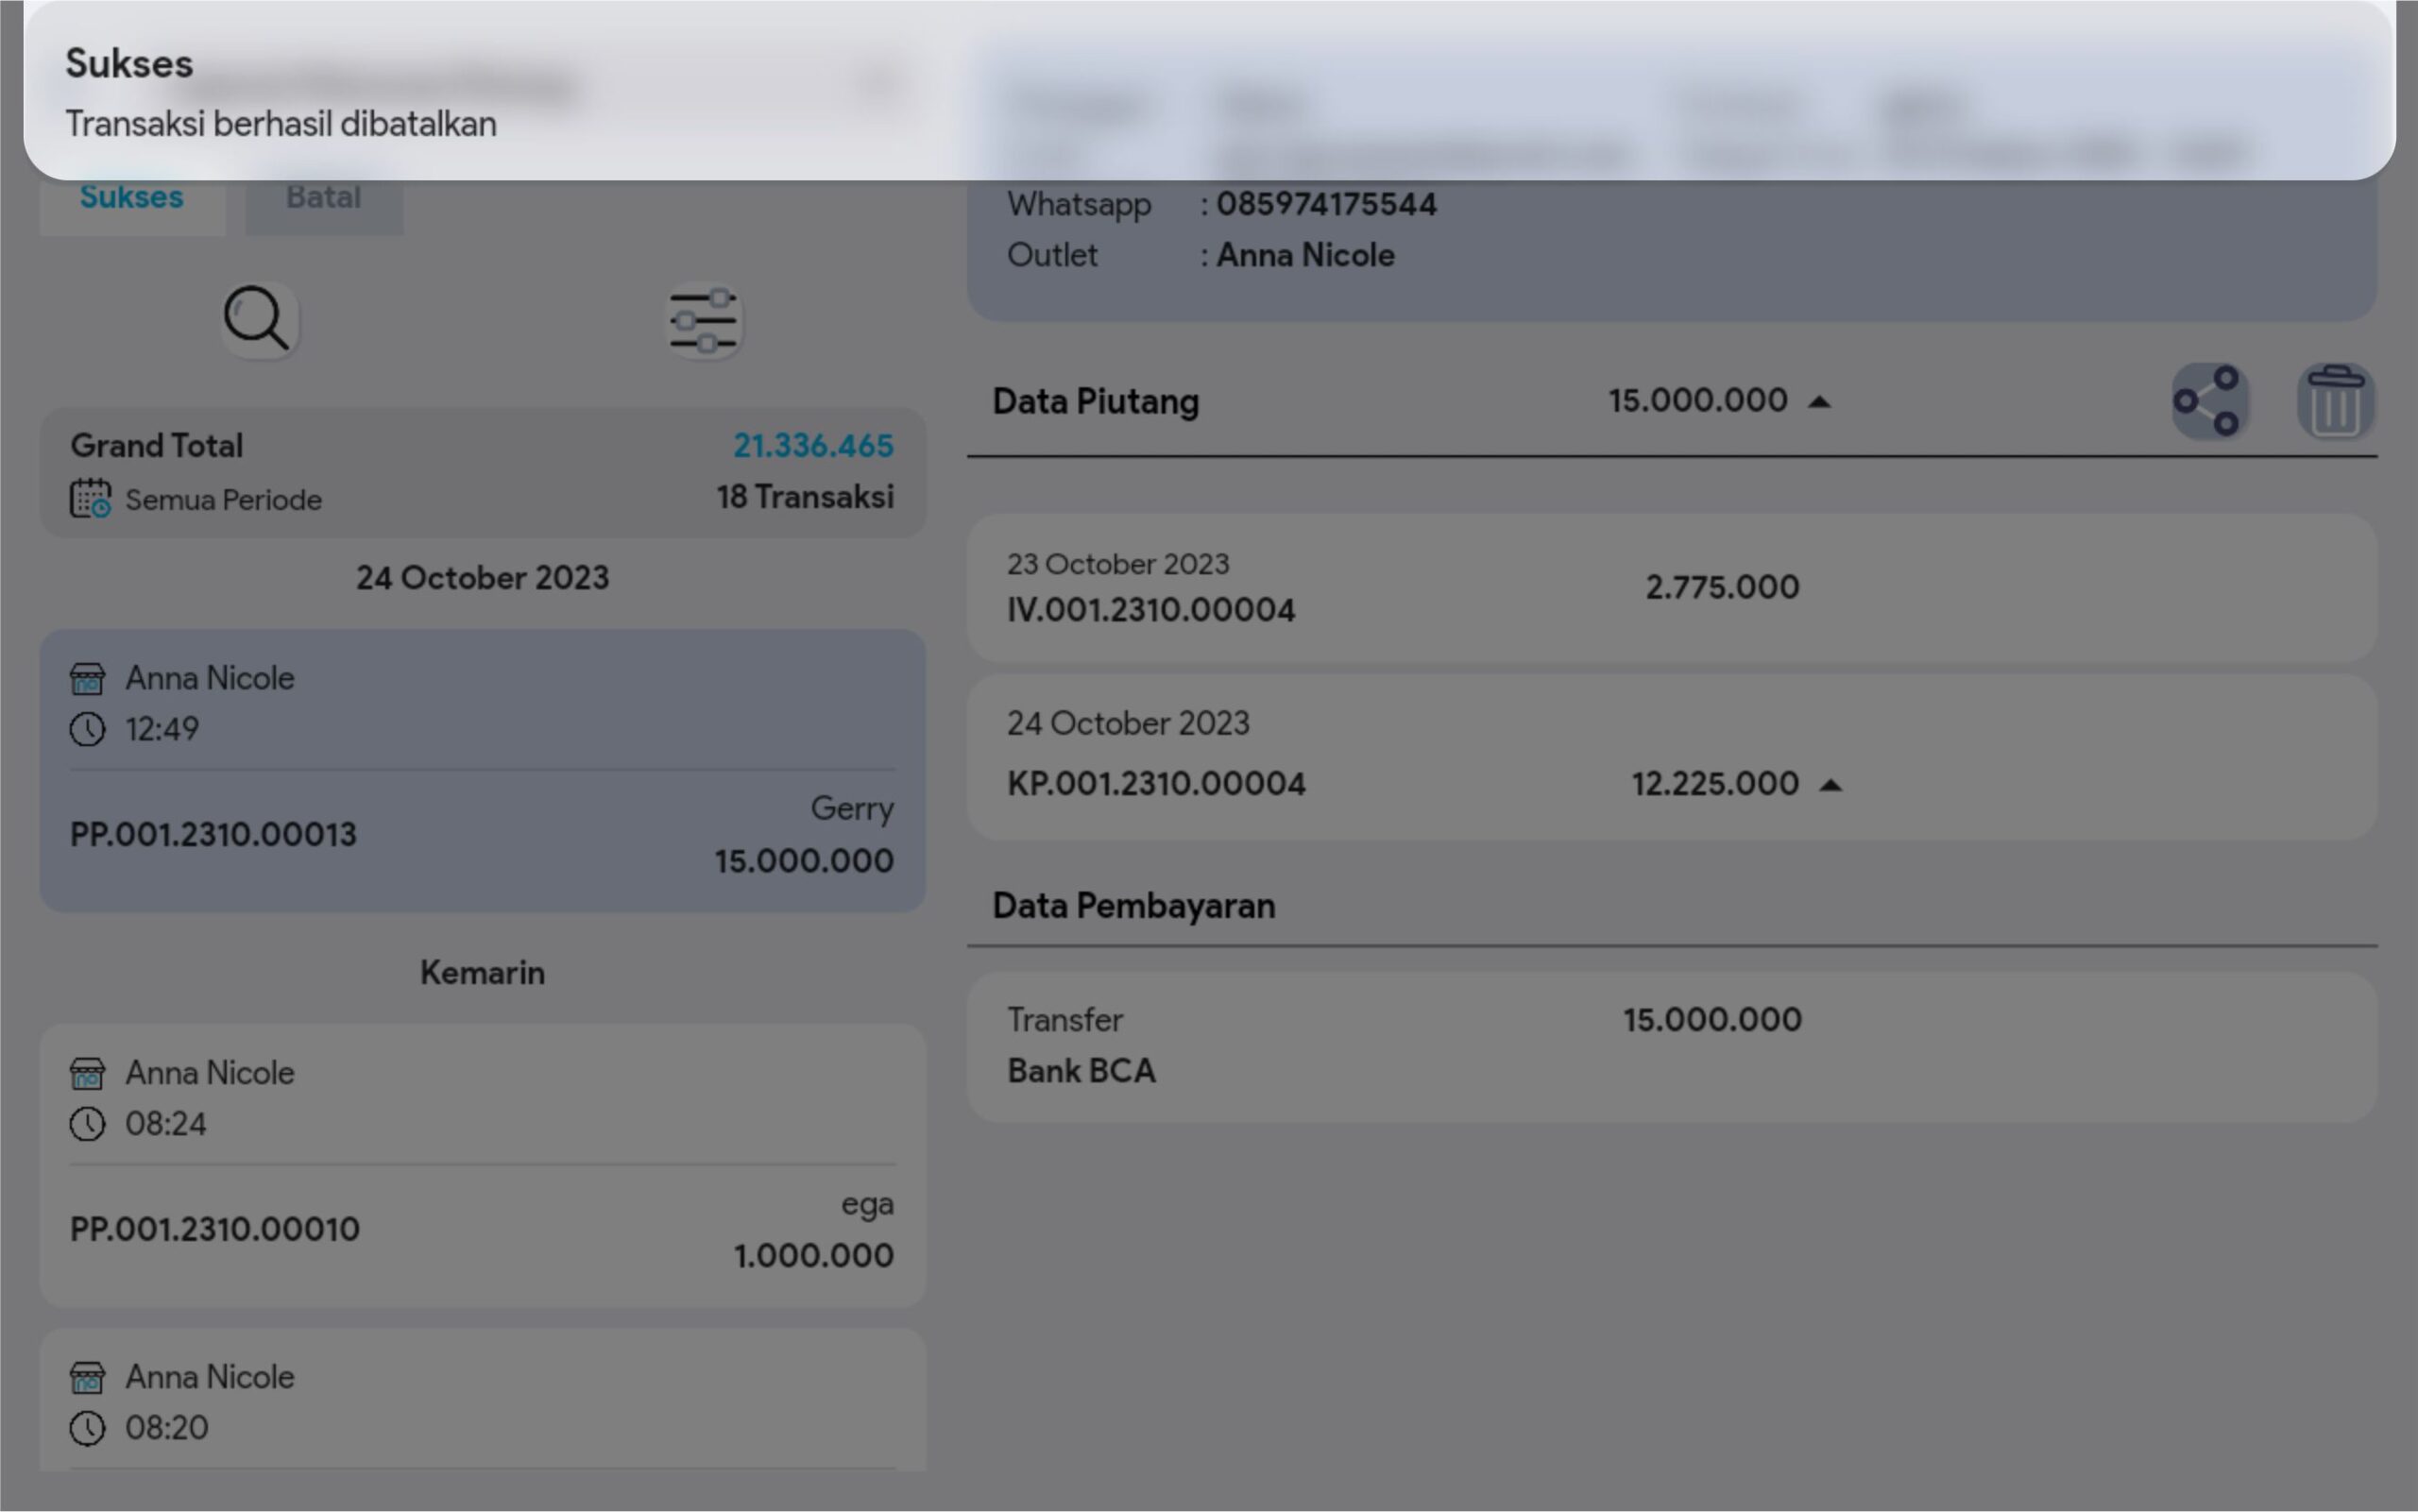This screenshot has width=2418, height=1512.
Task: Collapse the KP.001.2310.00004 amount arrow
Action: pyautogui.click(x=1830, y=785)
